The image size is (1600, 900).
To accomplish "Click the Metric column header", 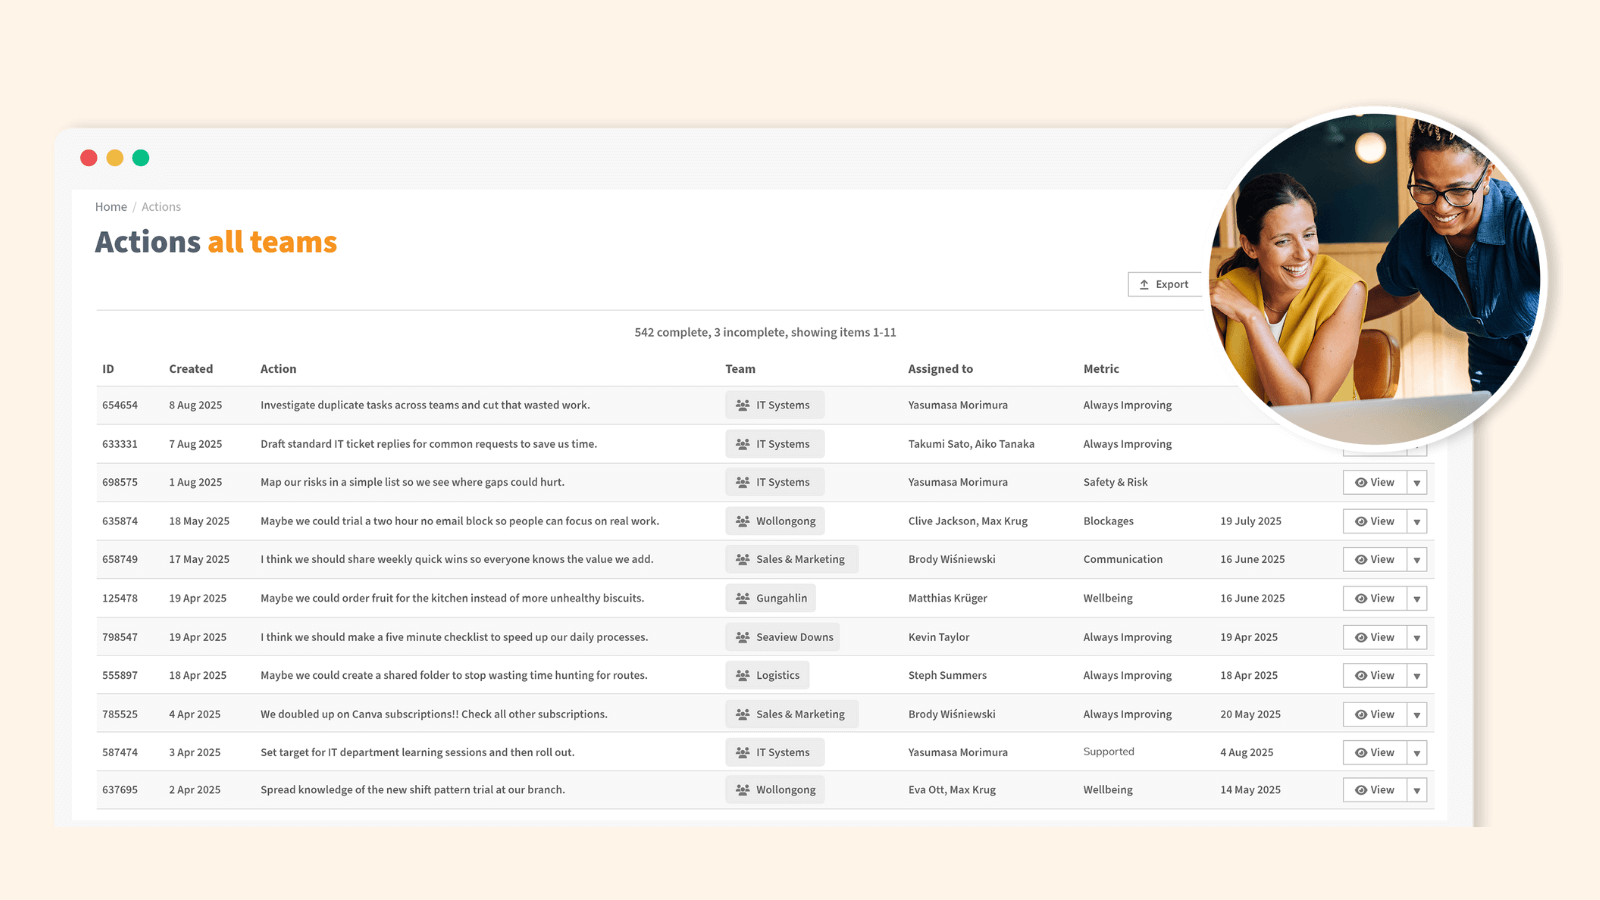I will coord(1101,369).
